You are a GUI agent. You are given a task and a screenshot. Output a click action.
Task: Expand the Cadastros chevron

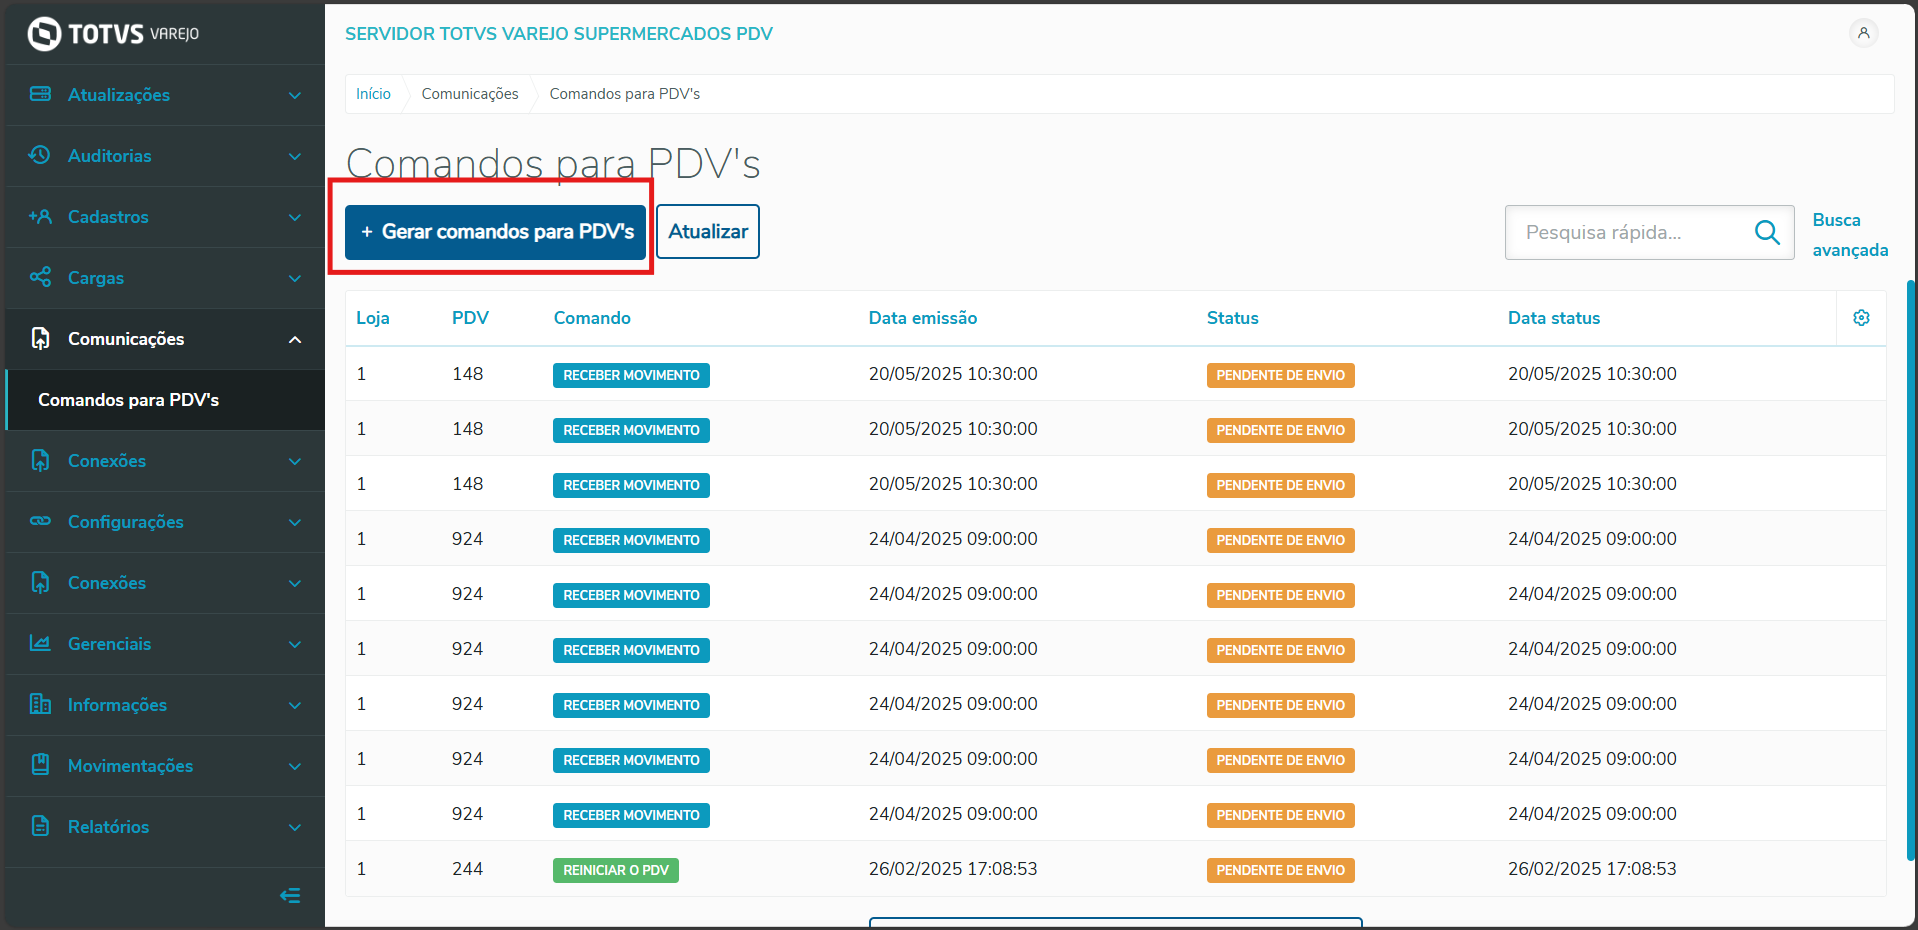[295, 217]
